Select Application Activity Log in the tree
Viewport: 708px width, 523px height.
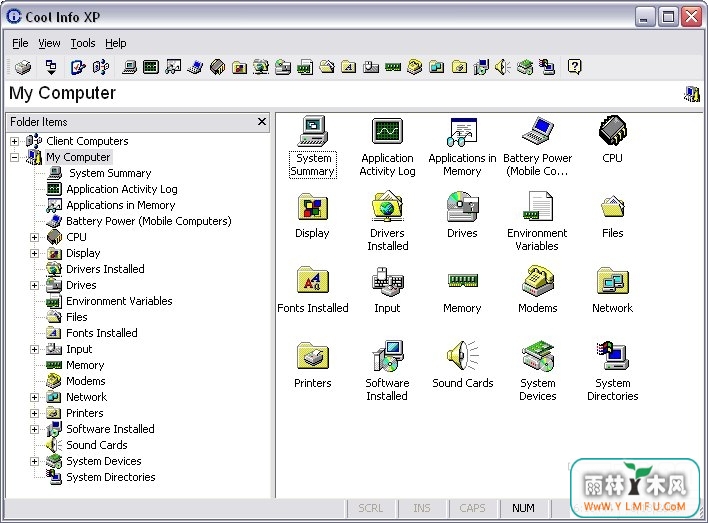121,189
